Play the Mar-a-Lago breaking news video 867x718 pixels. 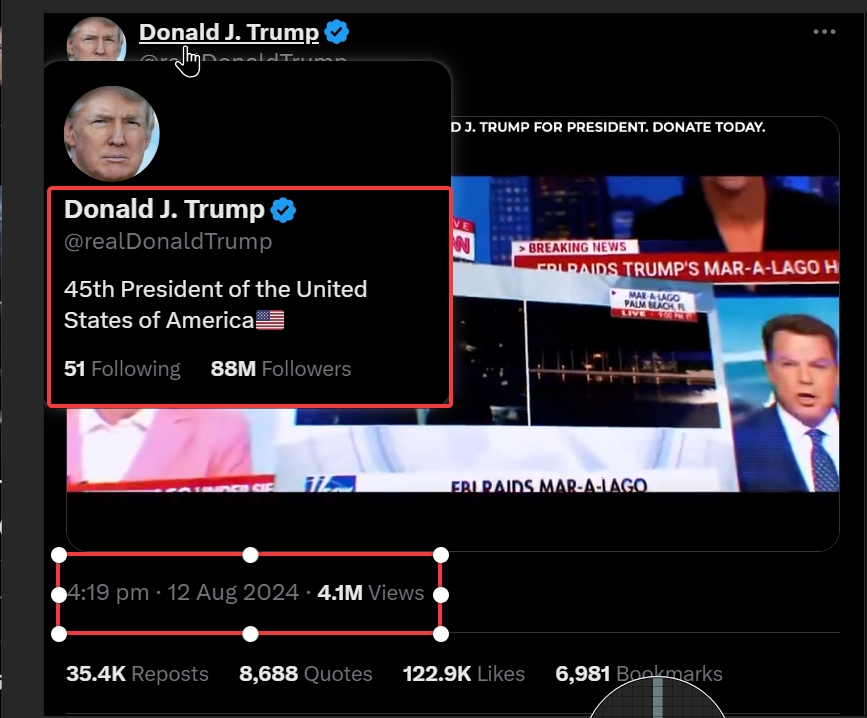point(453,334)
